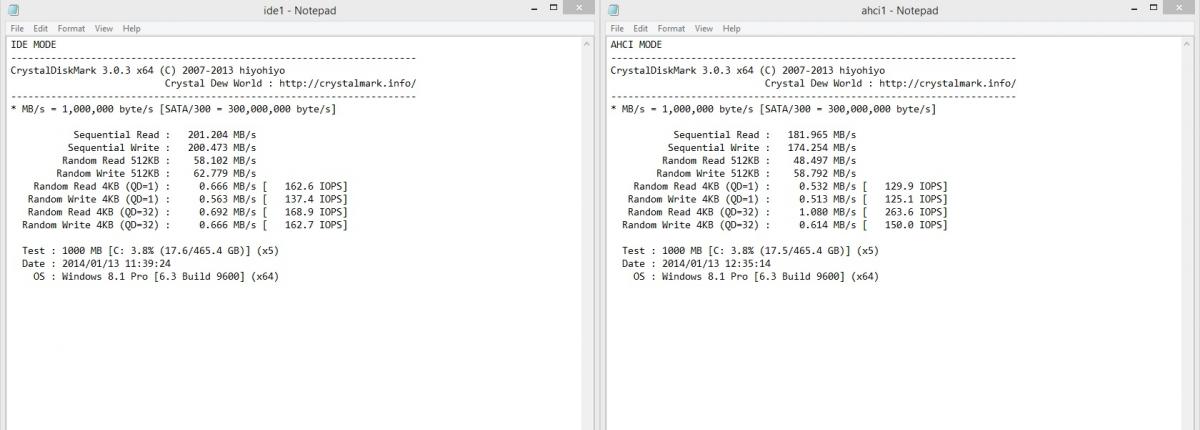Click OS Windows 8.1 Pro line in ahci1
Viewport: 1200px width, 430px height.
click(x=755, y=277)
